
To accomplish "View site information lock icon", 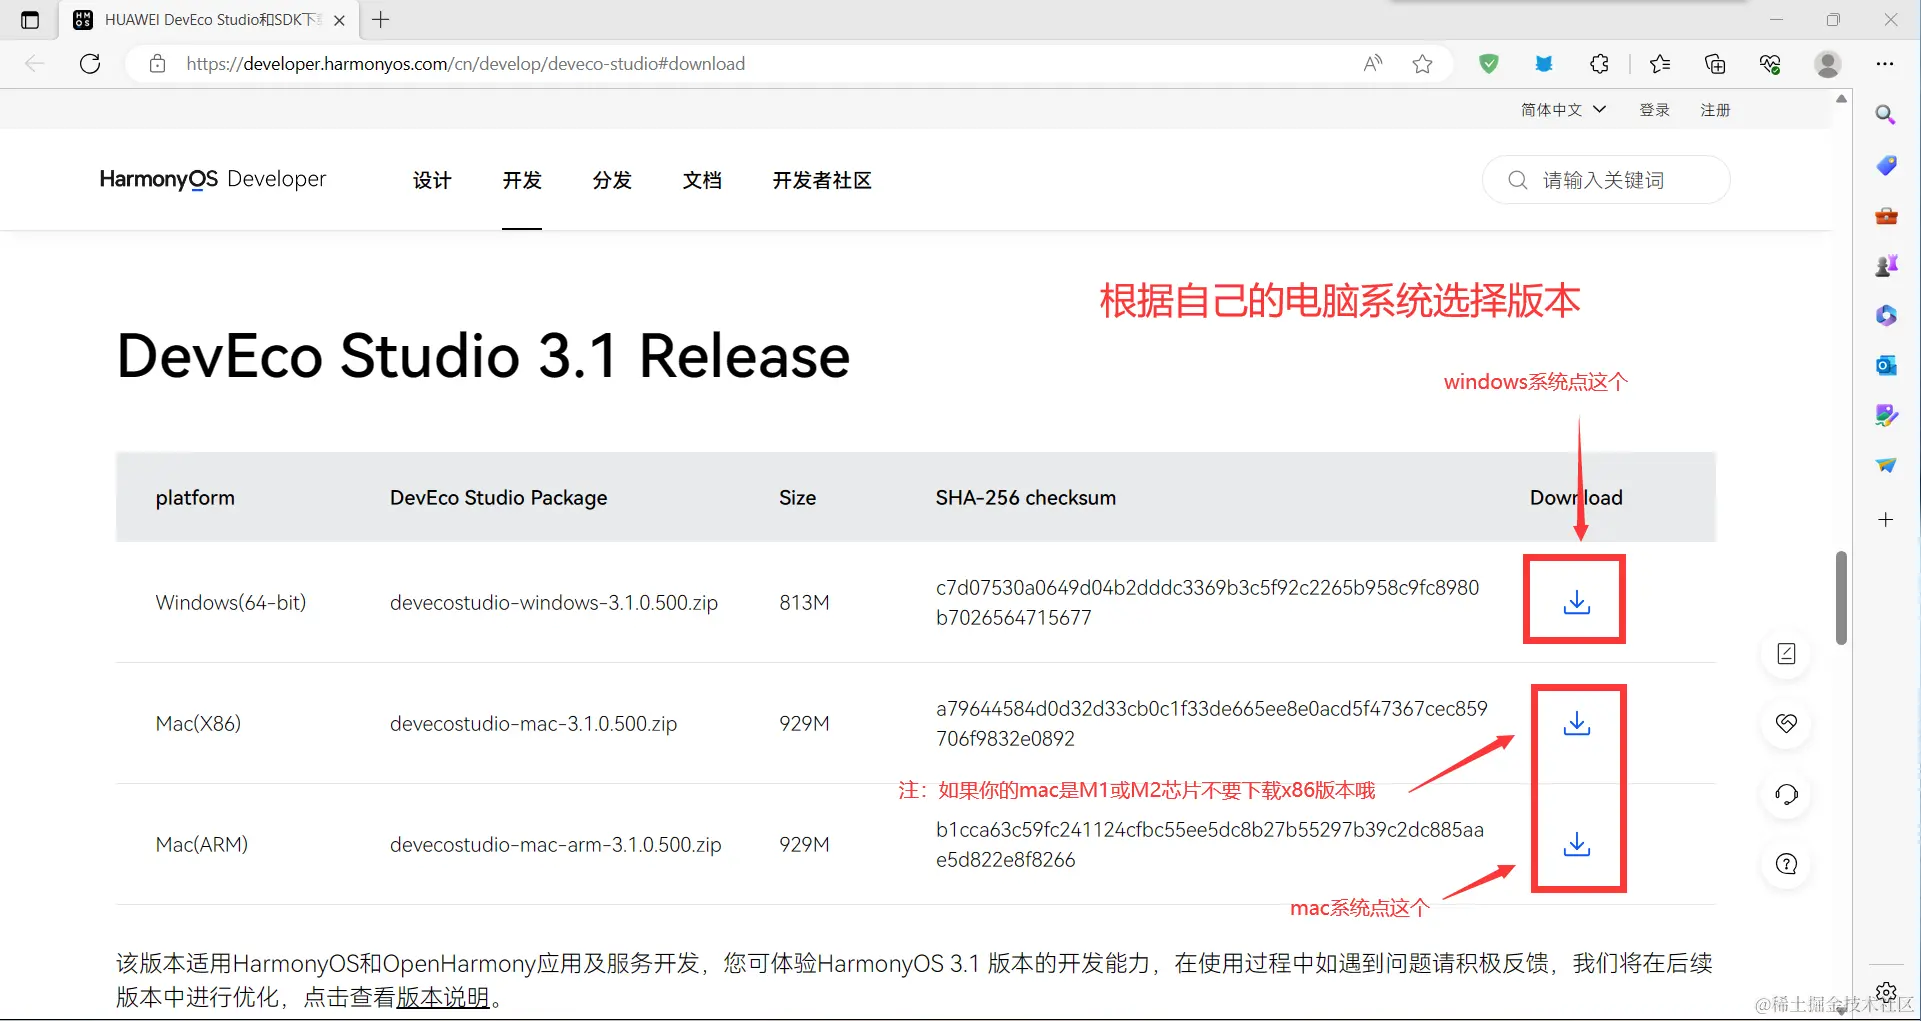I will [157, 64].
